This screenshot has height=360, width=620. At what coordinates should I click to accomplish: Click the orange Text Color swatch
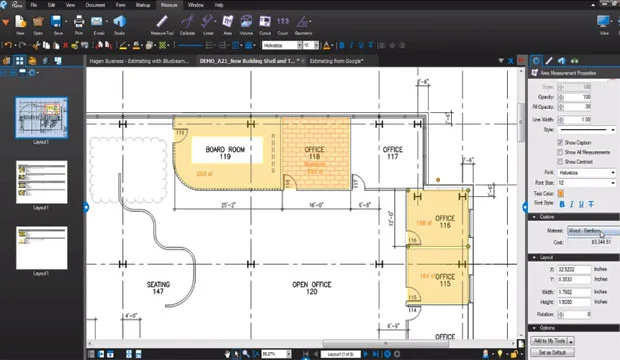click(561, 193)
